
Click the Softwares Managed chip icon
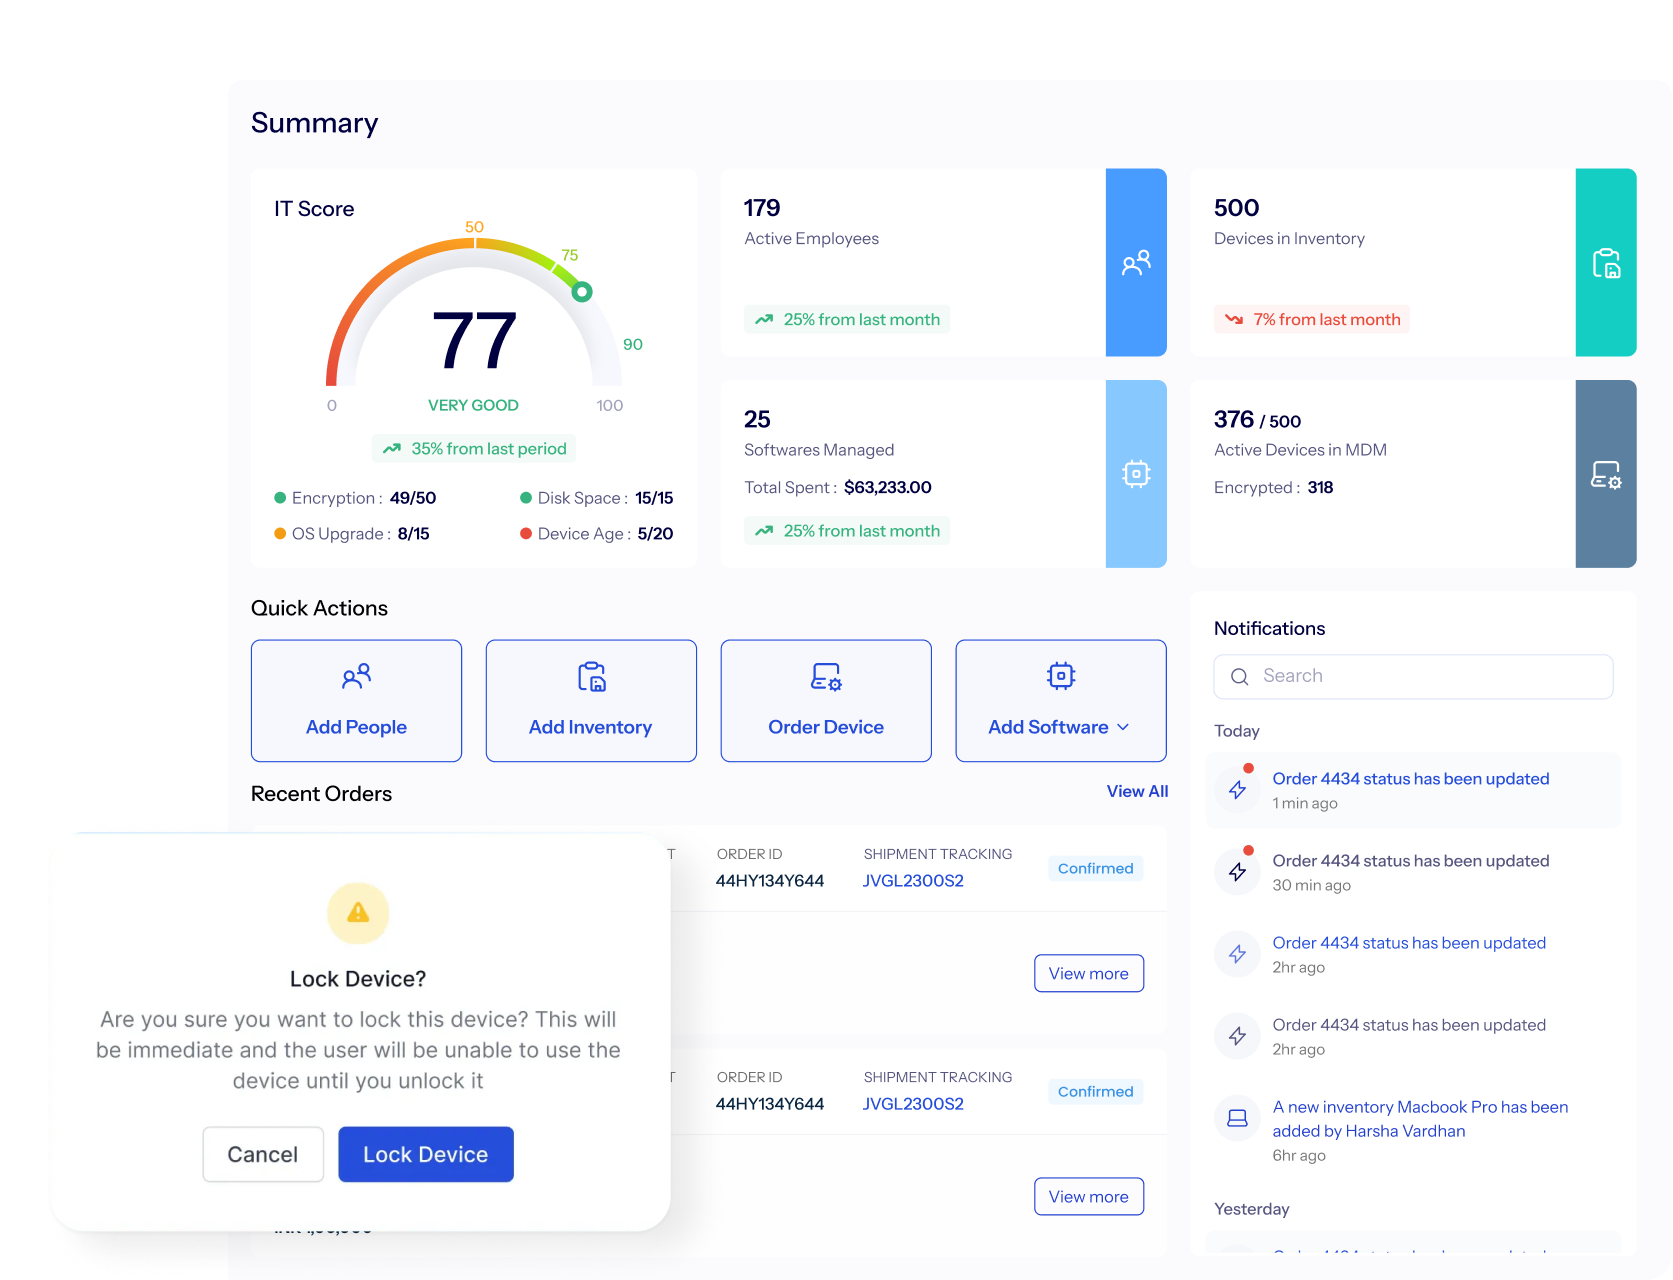click(1136, 474)
